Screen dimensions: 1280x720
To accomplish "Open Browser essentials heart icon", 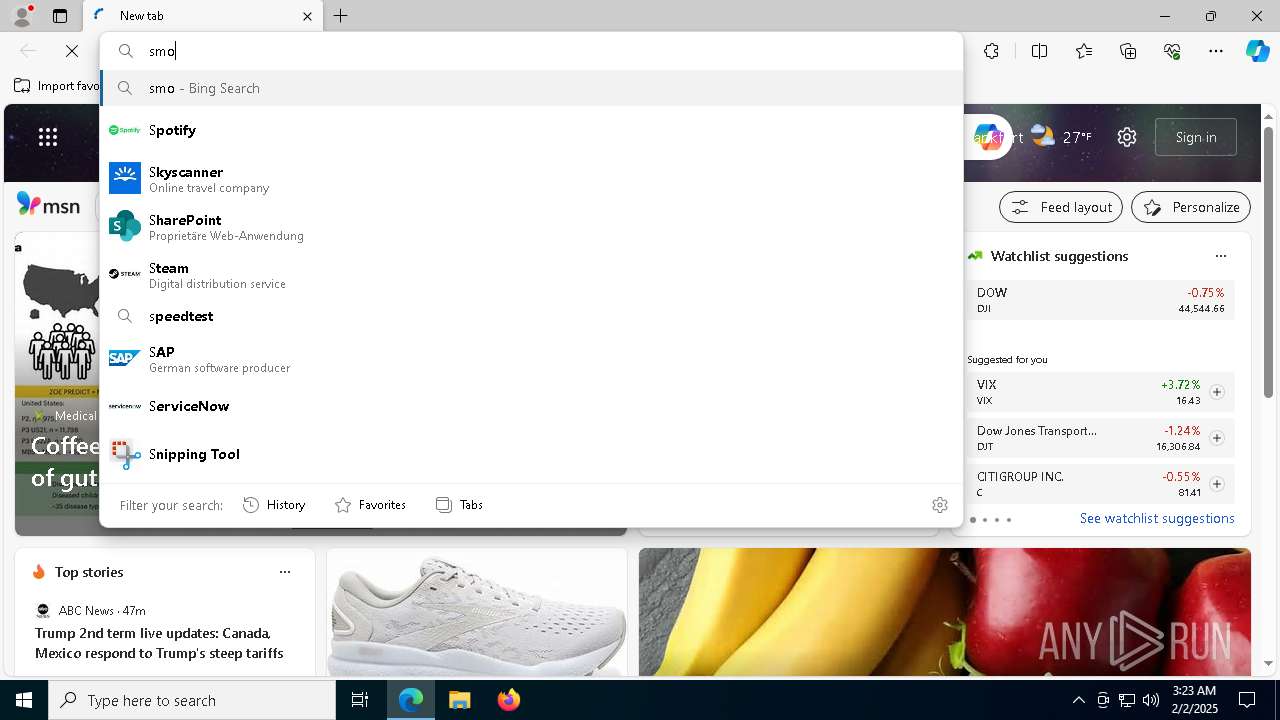I will pyautogui.click(x=1172, y=51).
